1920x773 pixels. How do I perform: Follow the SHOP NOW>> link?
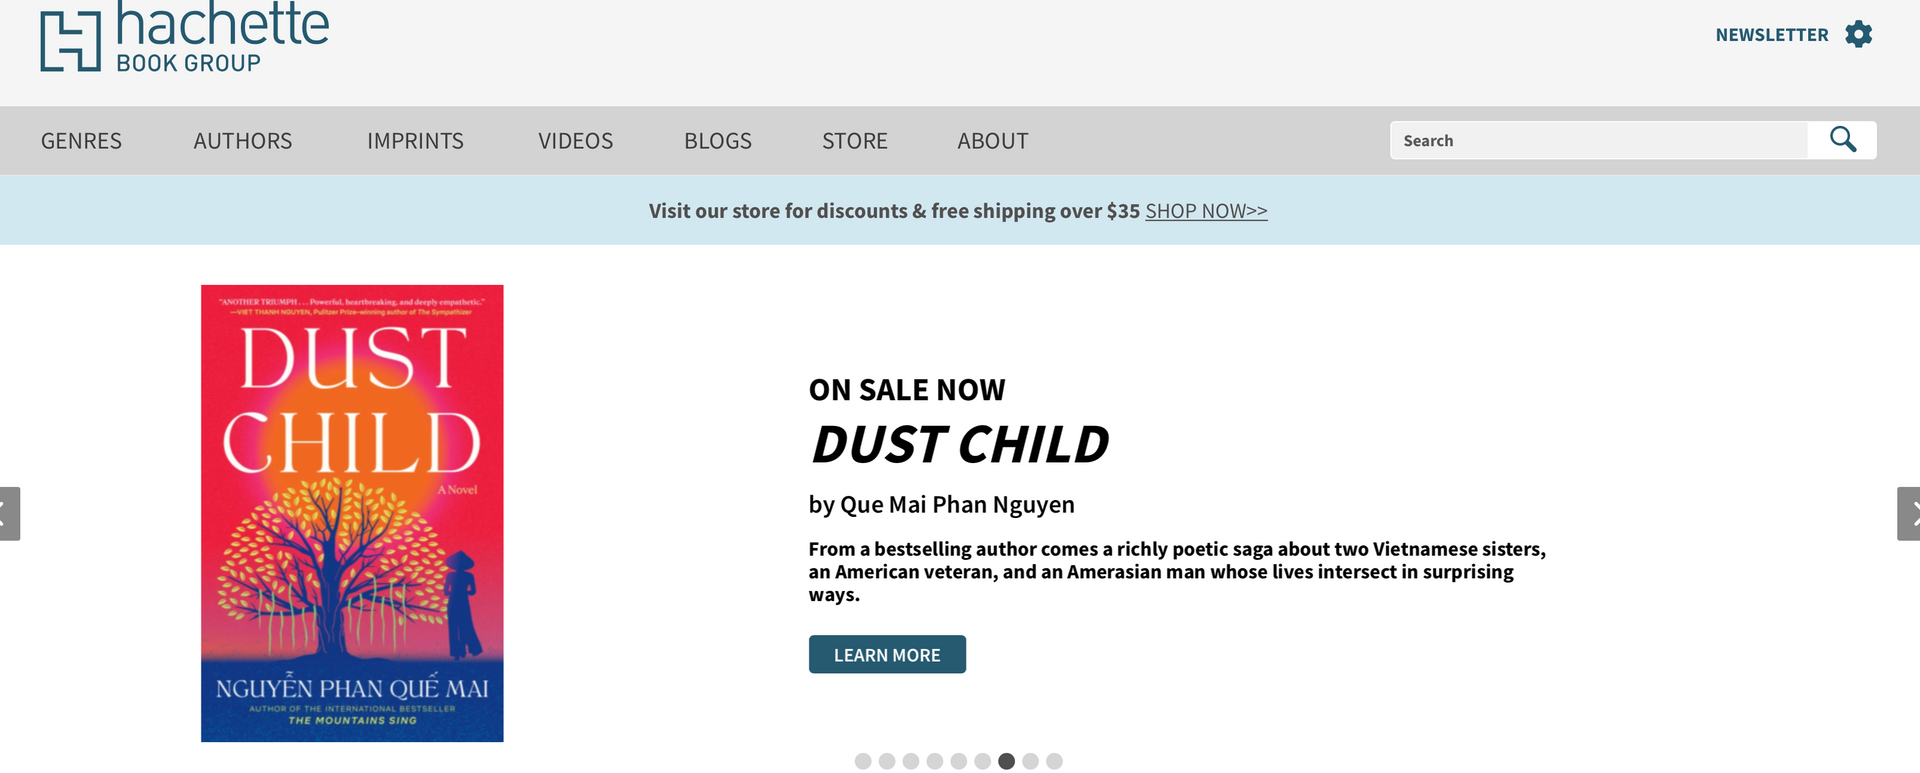click(x=1206, y=211)
